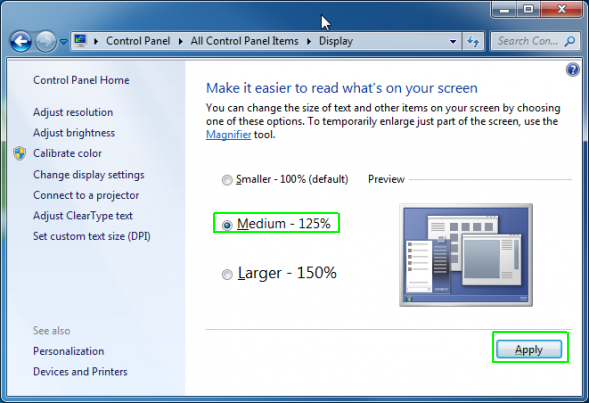This screenshot has height=403, width=589.
Task: Click the display preview image
Action: pos(466,255)
